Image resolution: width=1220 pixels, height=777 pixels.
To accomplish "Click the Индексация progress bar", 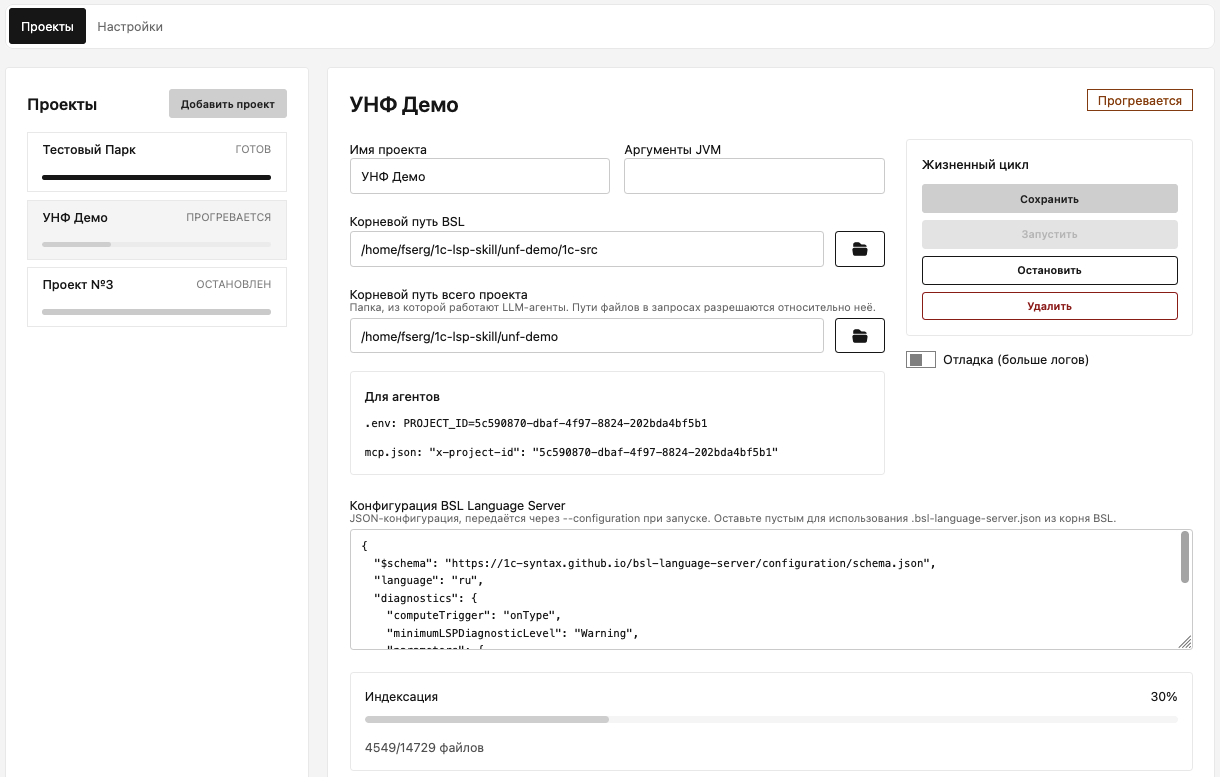I will [771, 719].
